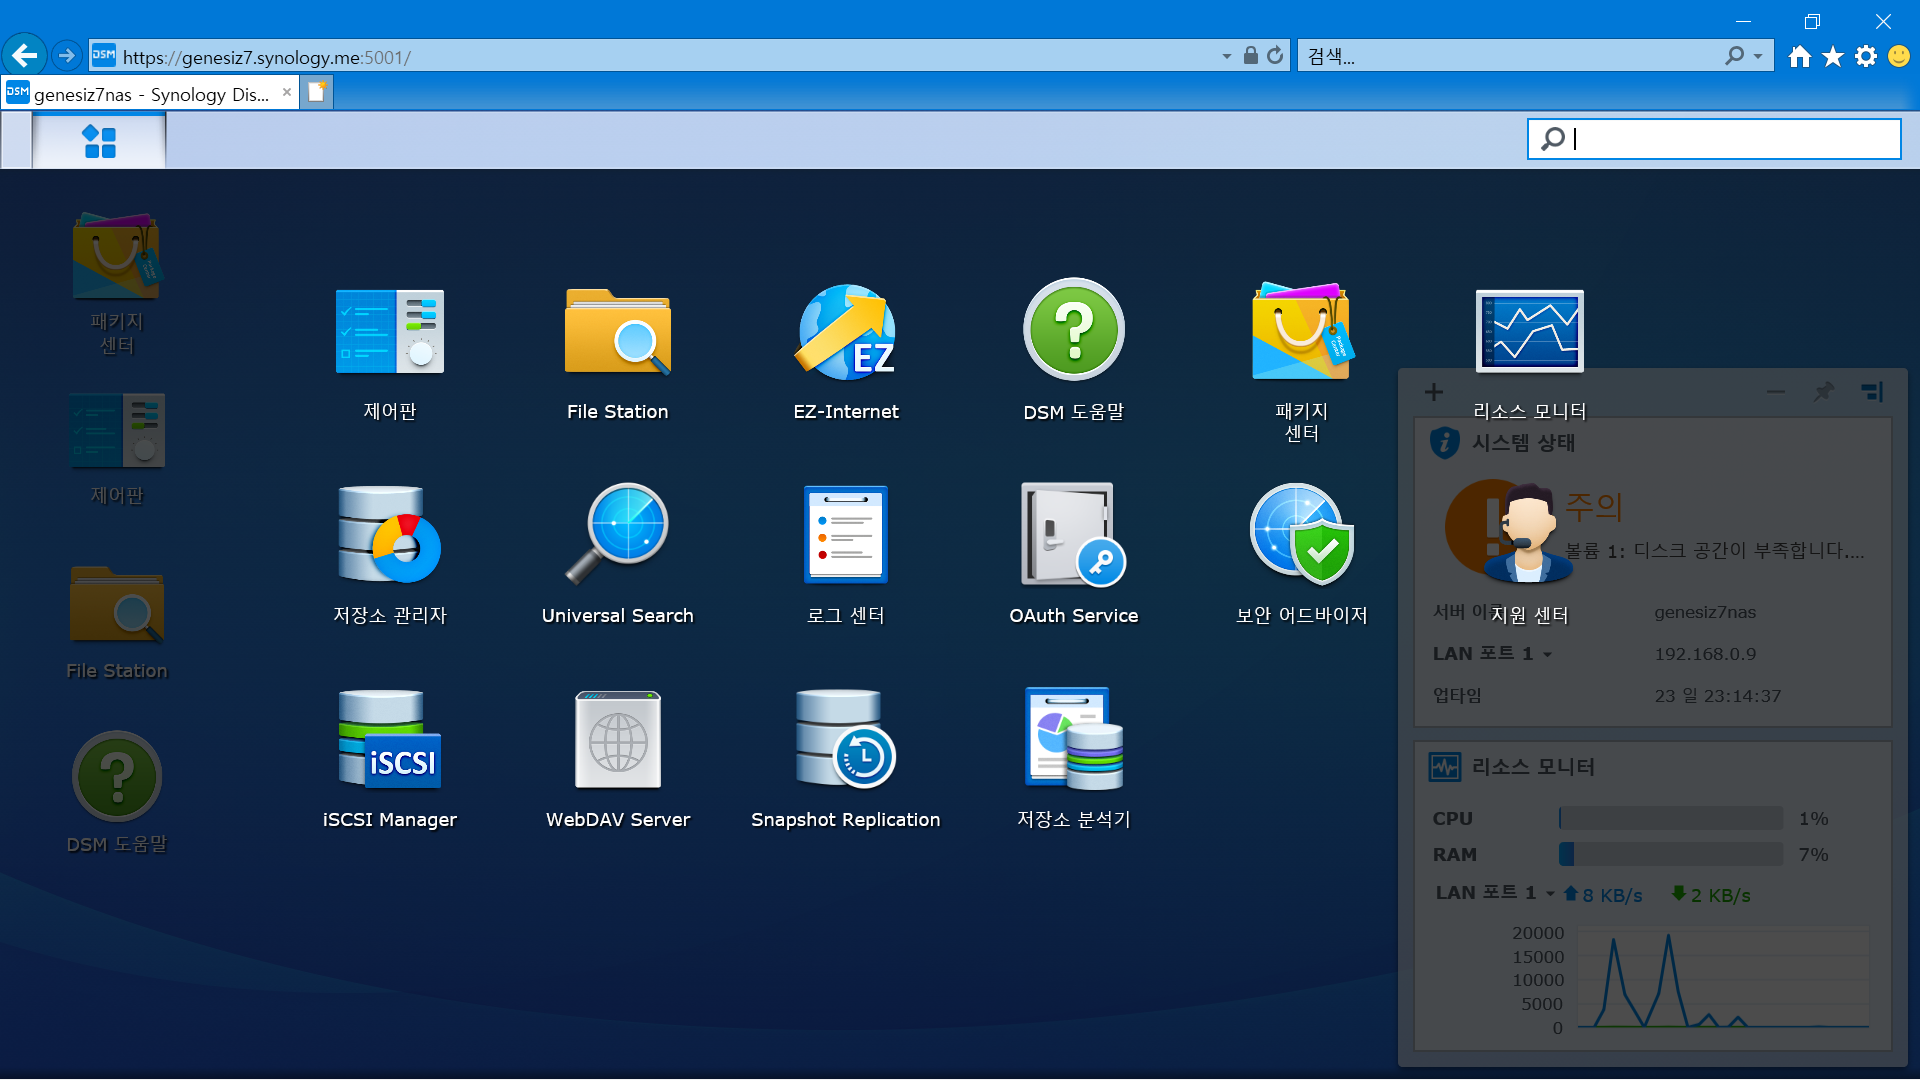
Task: Click the RAM usage bar
Action: (x=1670, y=854)
